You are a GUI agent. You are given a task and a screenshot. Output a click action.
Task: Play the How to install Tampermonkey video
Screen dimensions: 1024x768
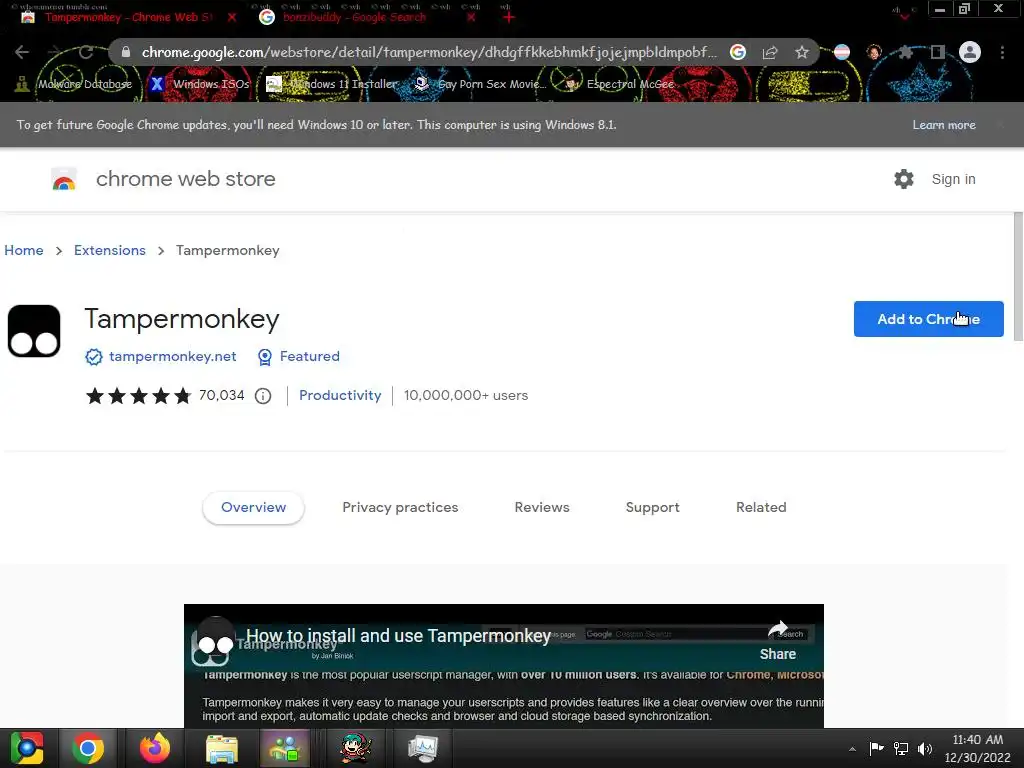click(x=504, y=666)
